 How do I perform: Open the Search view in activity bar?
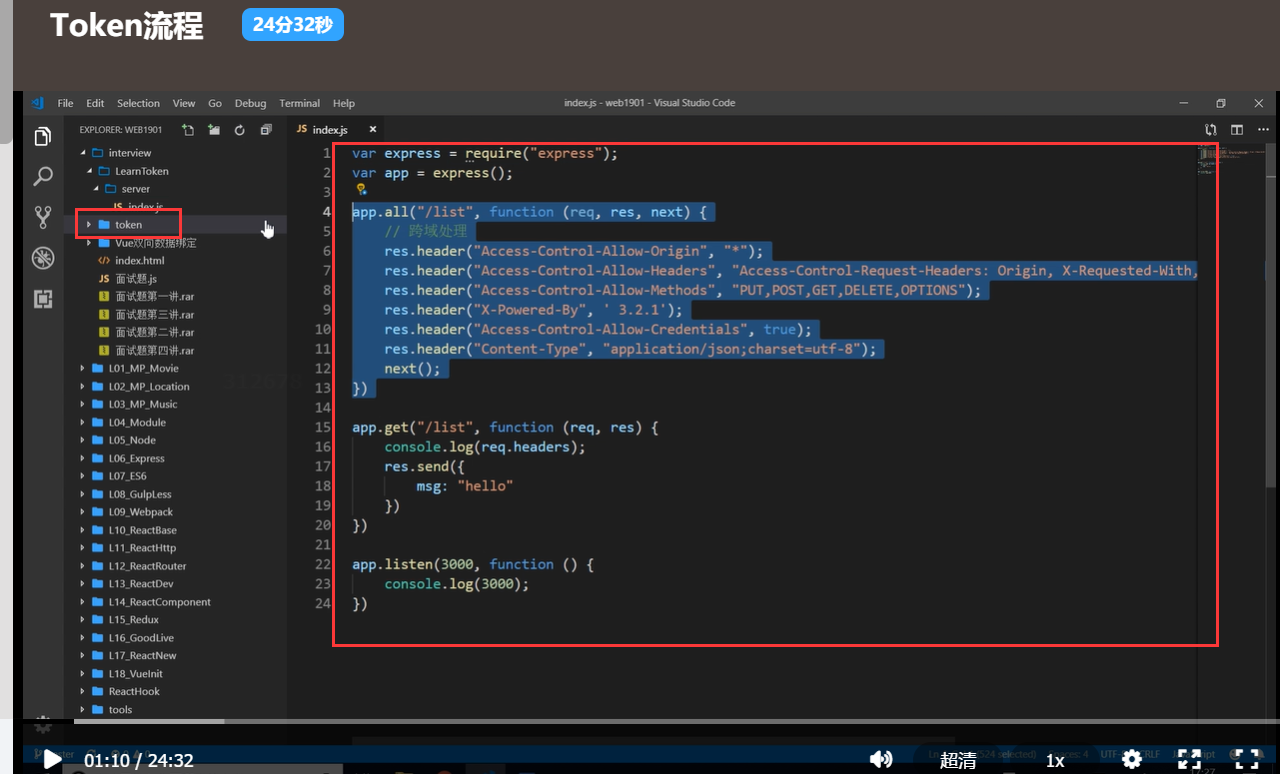point(42,177)
